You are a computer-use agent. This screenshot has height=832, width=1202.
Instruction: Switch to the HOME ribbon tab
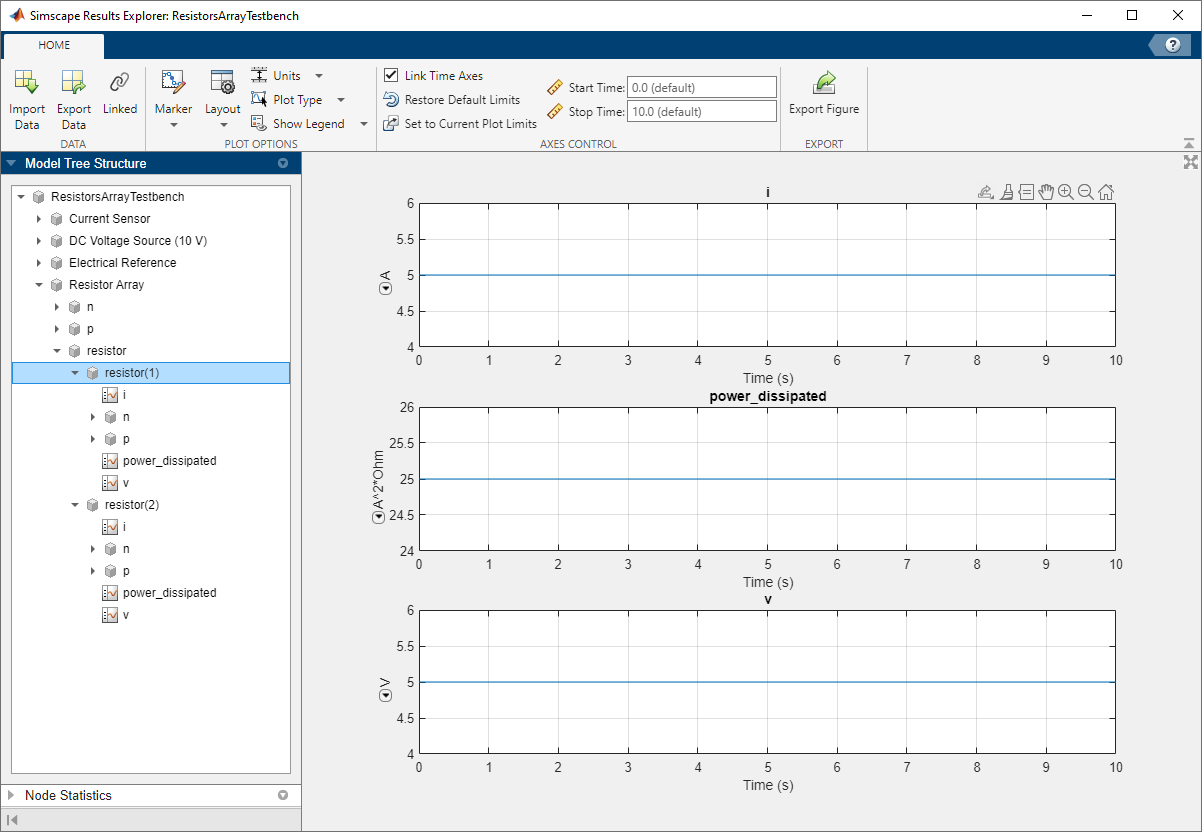[x=54, y=45]
